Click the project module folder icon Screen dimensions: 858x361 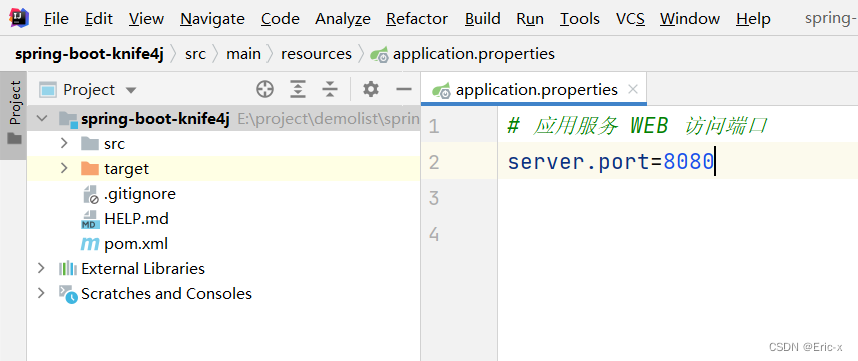pyautogui.click(x=68, y=119)
